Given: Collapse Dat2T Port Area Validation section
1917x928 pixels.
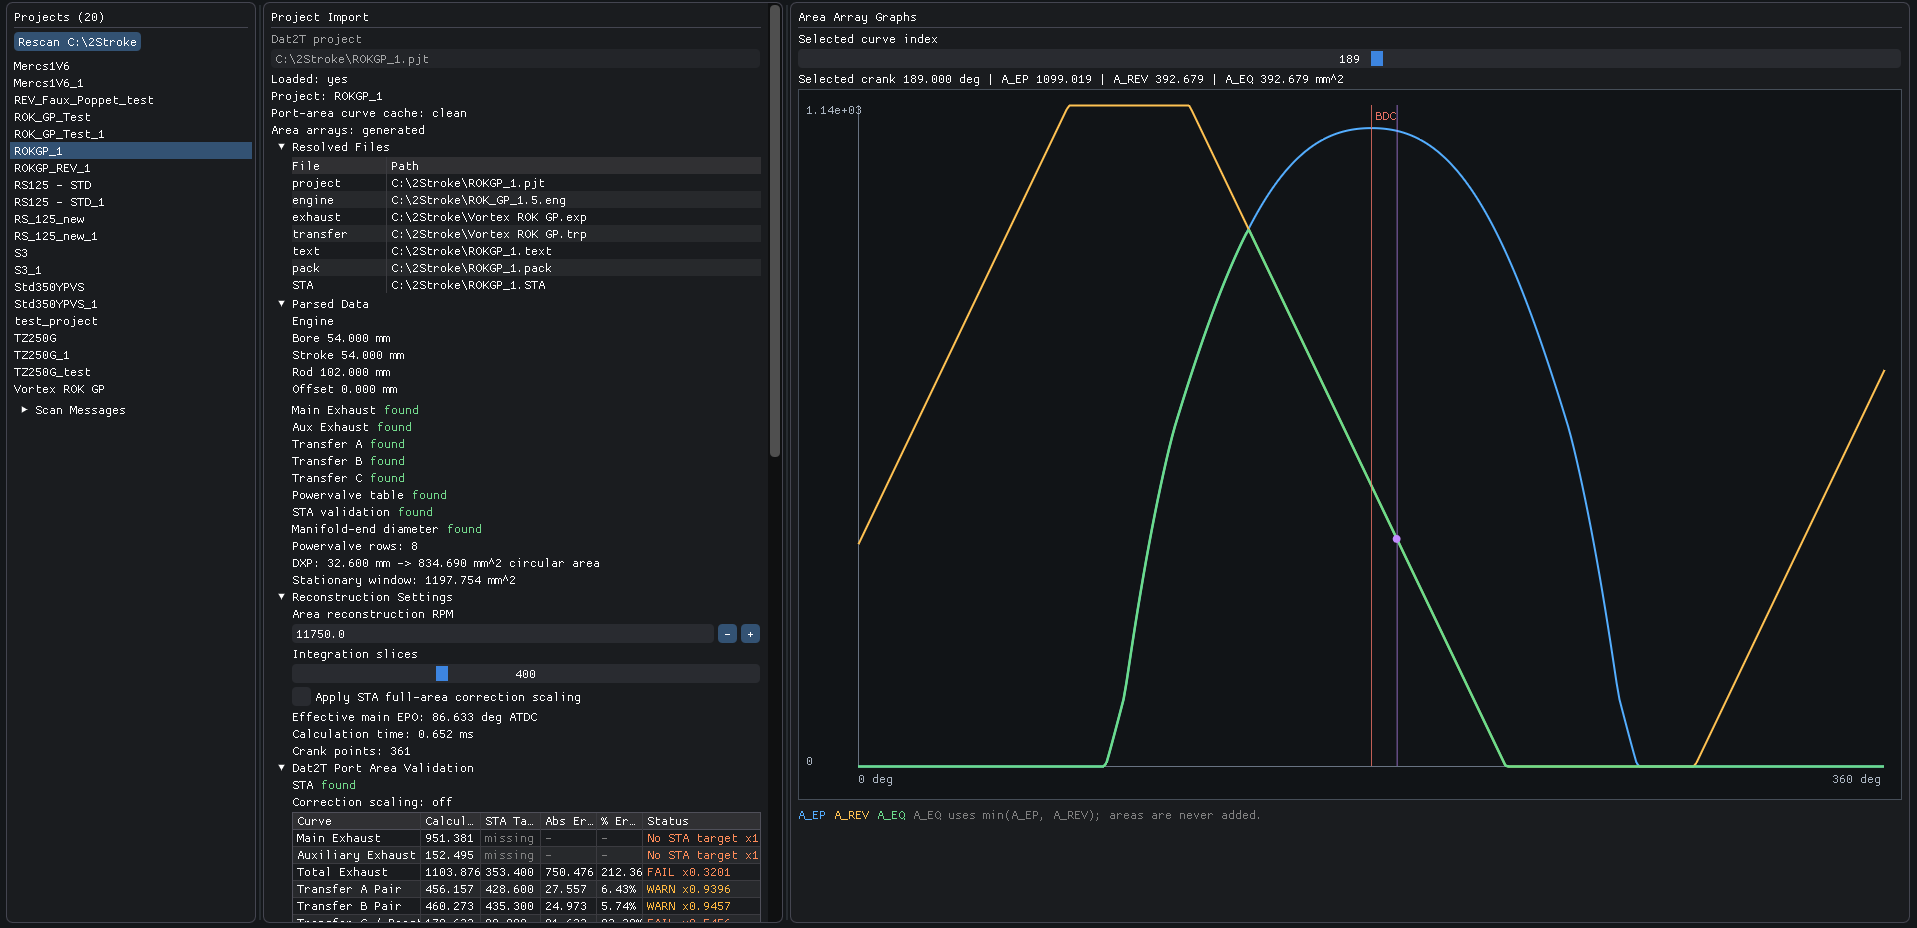Looking at the screenshot, I should coord(282,768).
